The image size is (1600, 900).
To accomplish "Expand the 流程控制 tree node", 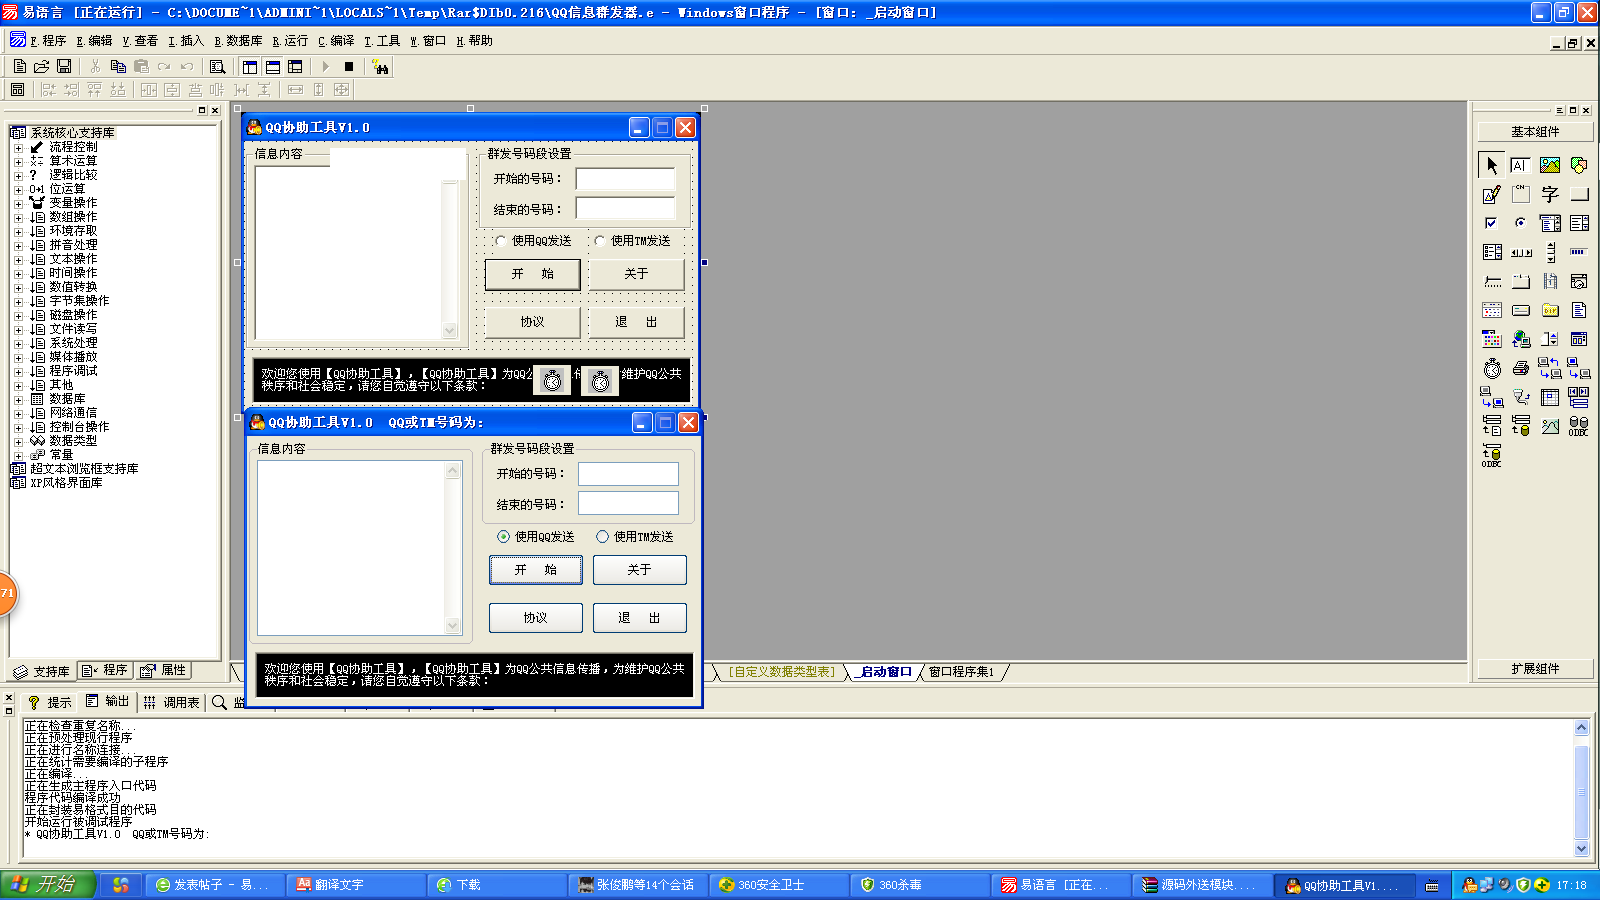I will pyautogui.click(x=18, y=147).
